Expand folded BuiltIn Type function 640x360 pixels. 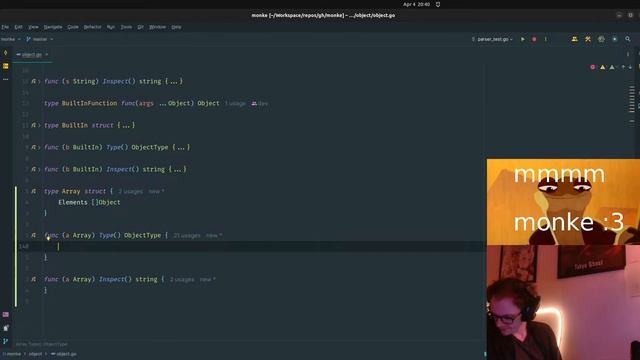tap(39, 147)
